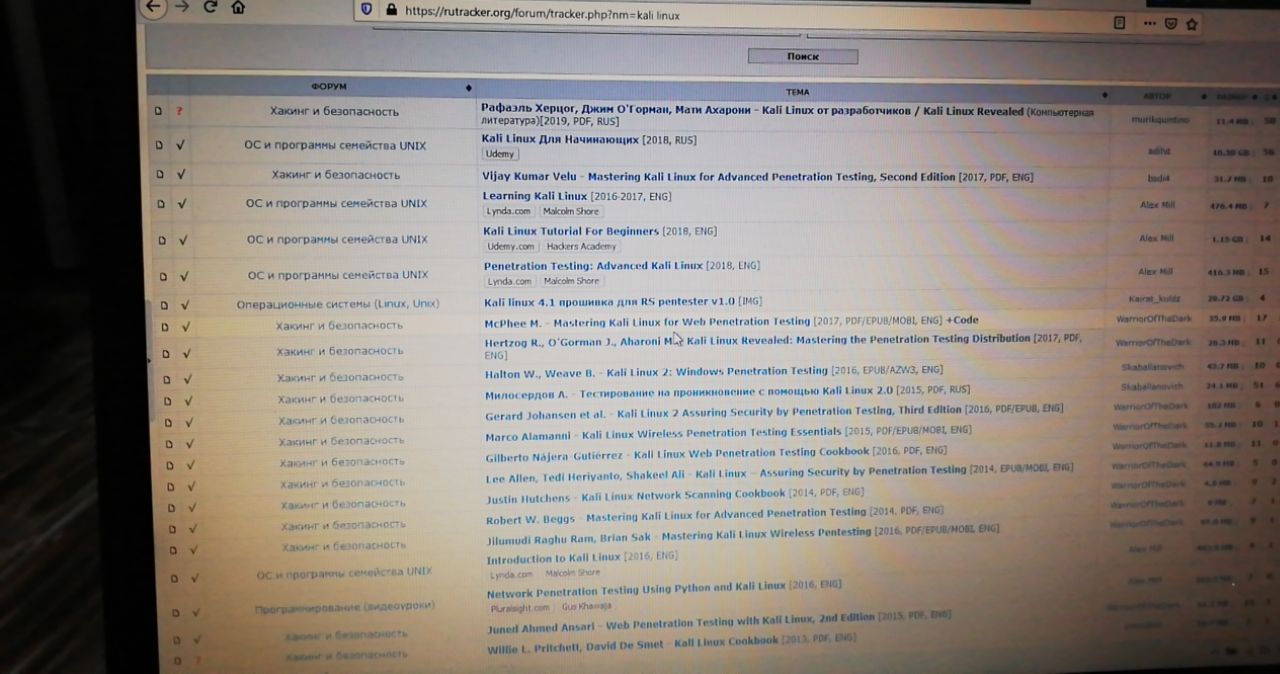
Task: Open Kali linux 4.1 прошивка для RS pentester topic
Action: pyautogui.click(x=610, y=301)
